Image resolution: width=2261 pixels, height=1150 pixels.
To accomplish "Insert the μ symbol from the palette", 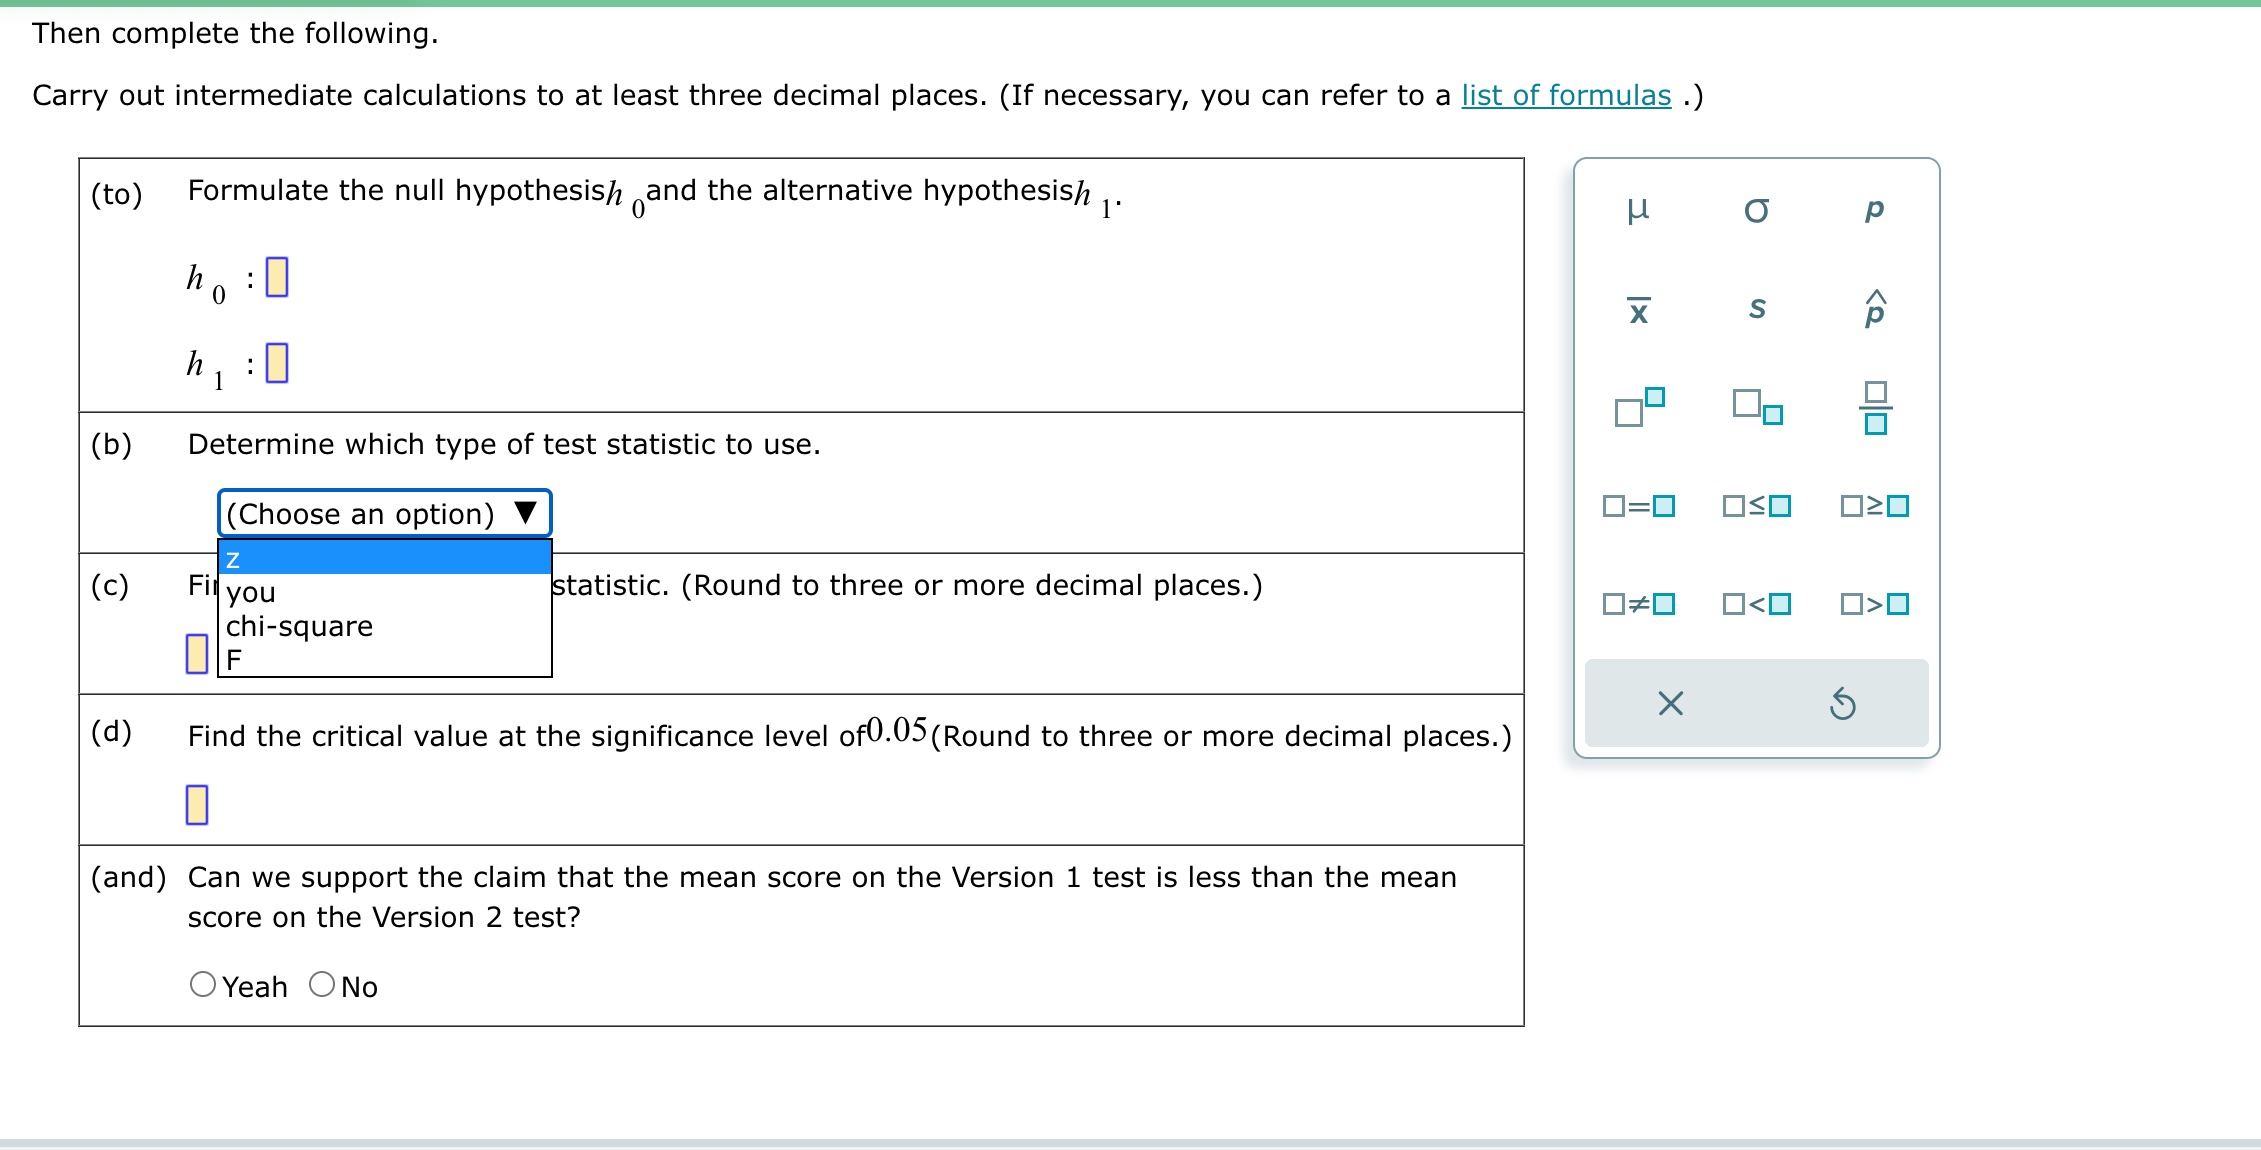I will (1640, 209).
